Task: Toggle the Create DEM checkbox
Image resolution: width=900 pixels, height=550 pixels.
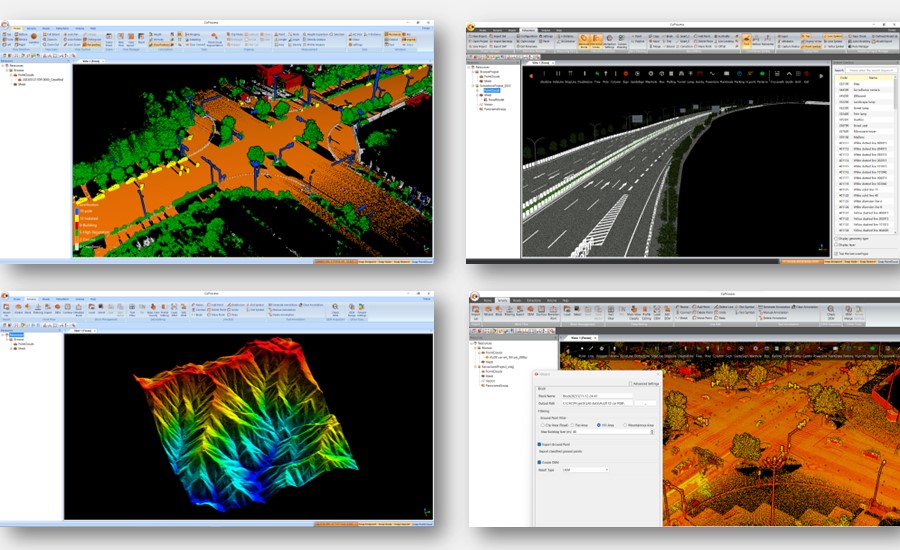Action: pyautogui.click(x=541, y=462)
